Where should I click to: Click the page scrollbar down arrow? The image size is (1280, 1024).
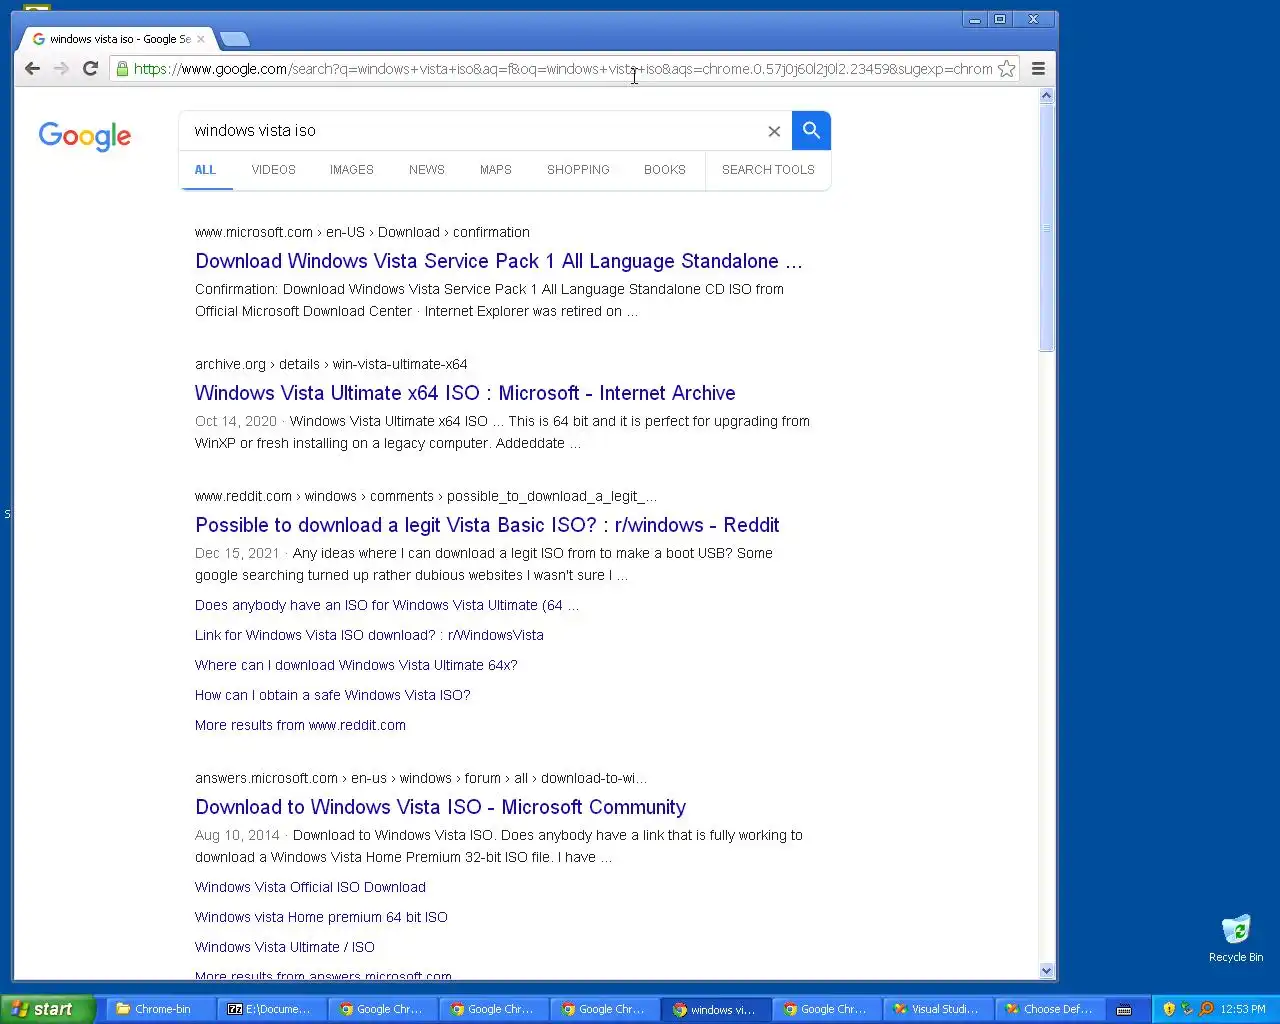click(x=1046, y=970)
